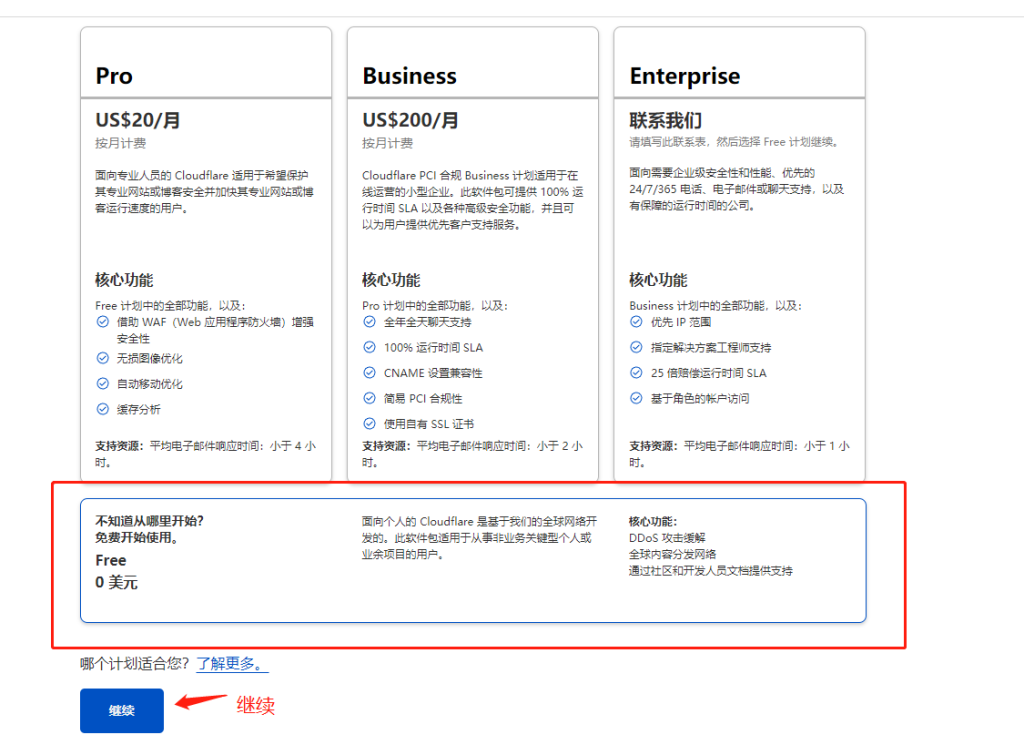Click the 联系我们 Enterprise contact heading
The width and height of the screenshot is (1024, 745).
point(665,120)
